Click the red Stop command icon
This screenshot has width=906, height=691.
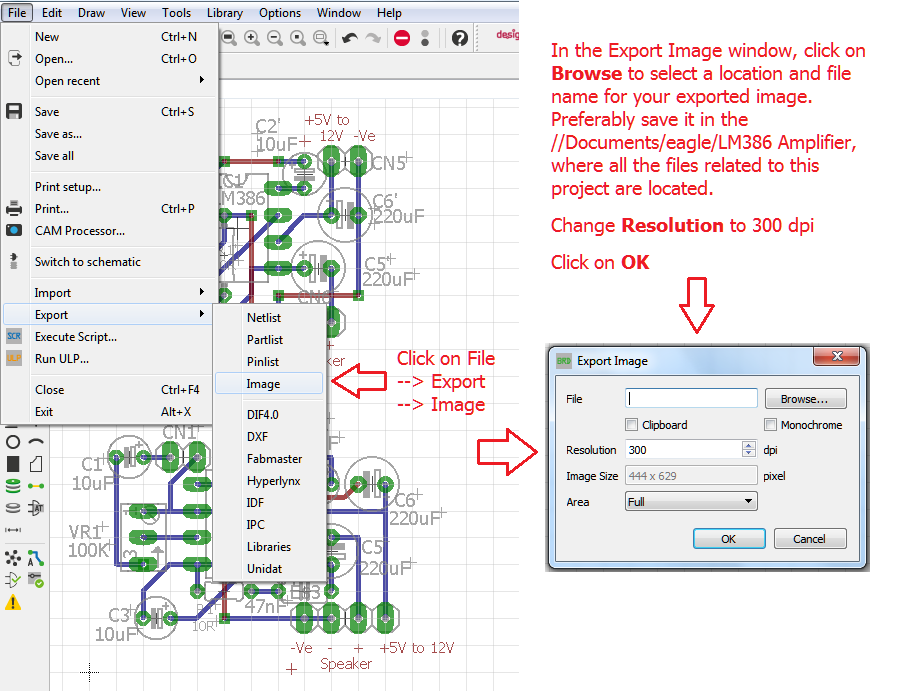pyautogui.click(x=402, y=38)
